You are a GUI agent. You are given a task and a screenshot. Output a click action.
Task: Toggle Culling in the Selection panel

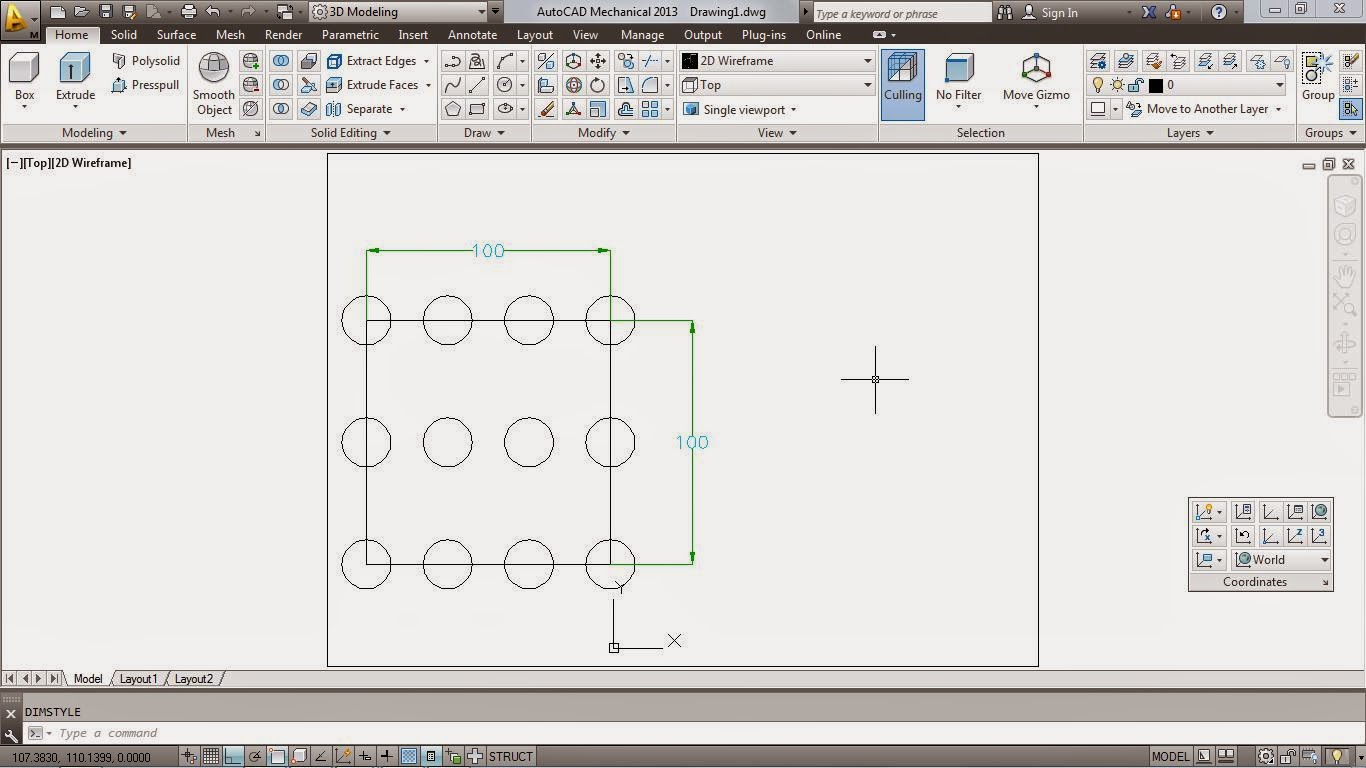click(x=902, y=80)
